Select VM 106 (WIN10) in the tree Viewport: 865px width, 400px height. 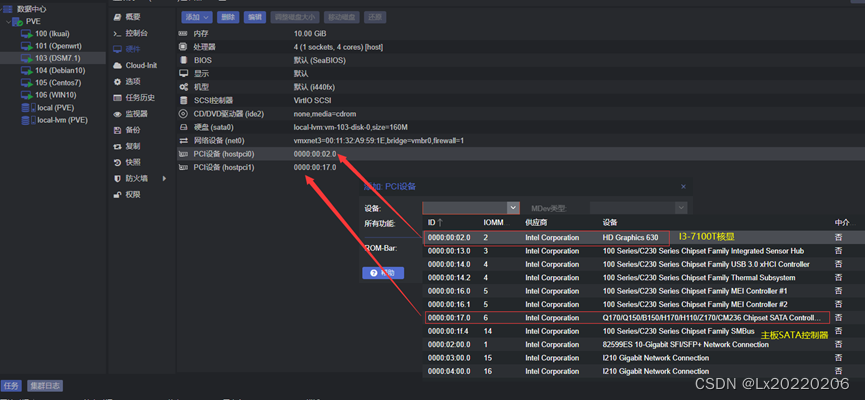tap(53, 95)
